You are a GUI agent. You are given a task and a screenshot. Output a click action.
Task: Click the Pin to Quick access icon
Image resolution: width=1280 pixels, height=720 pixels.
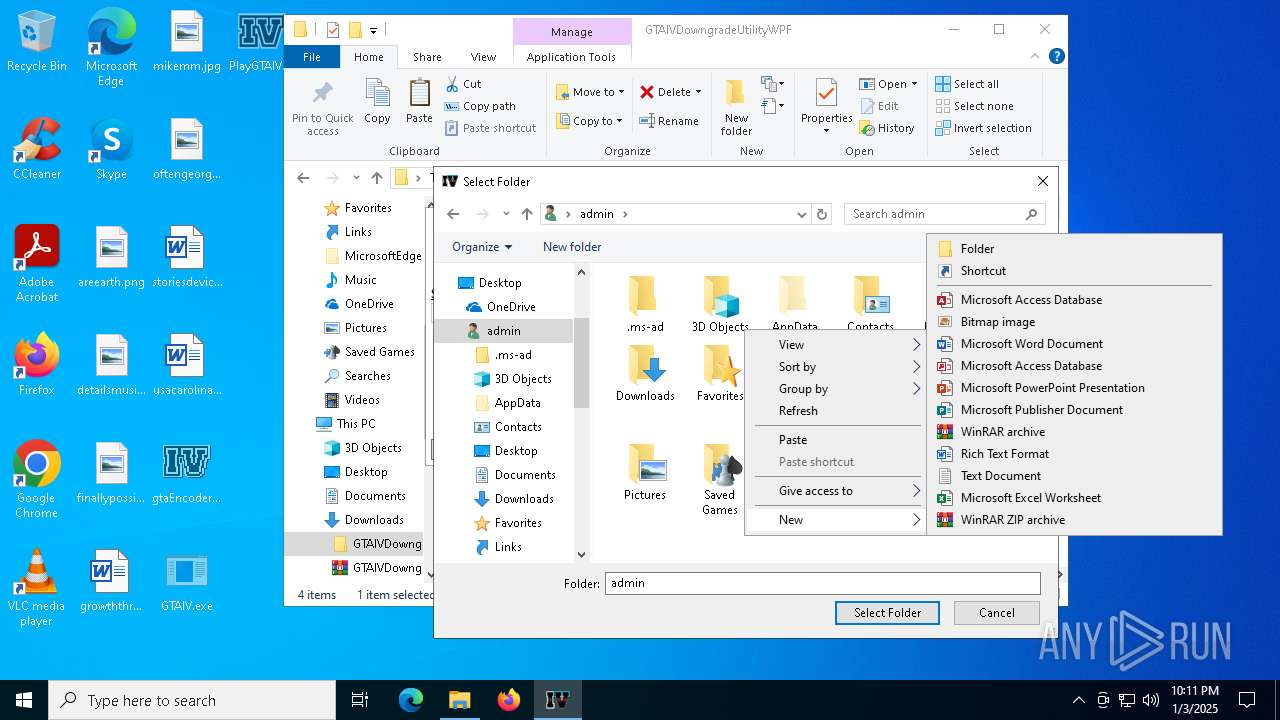tap(322, 94)
